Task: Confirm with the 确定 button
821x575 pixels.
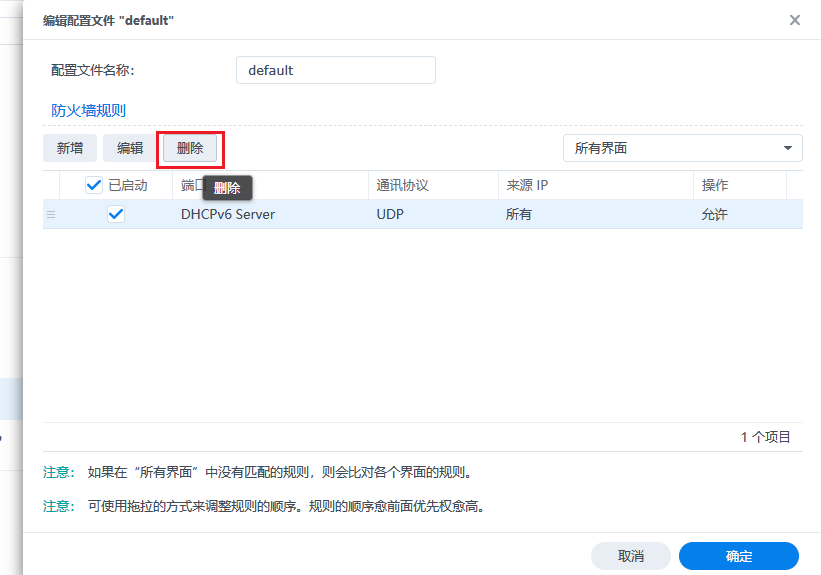Action: (x=738, y=556)
